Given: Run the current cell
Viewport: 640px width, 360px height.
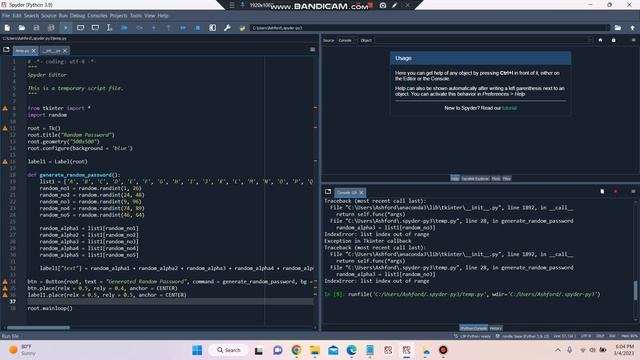Looking at the screenshot, I should 80,28.
